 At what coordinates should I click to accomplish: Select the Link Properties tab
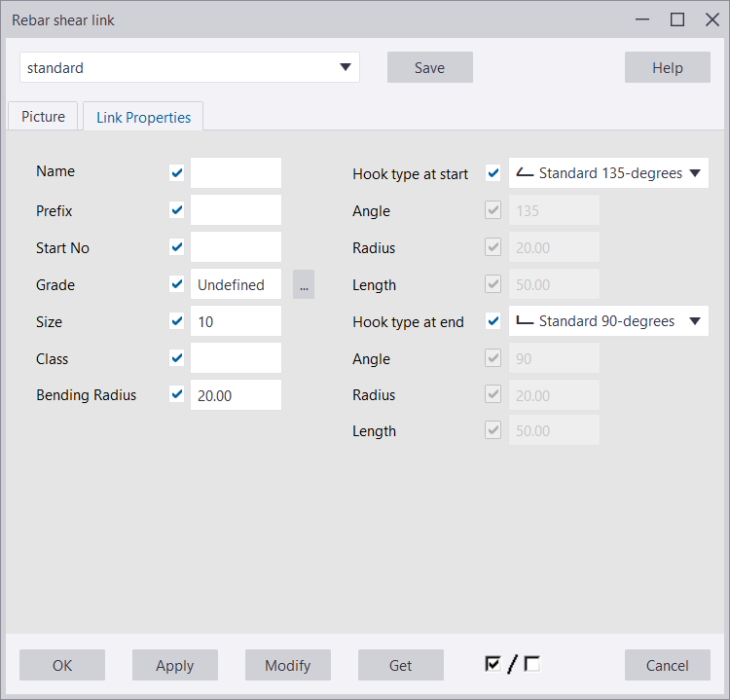pyautogui.click(x=143, y=117)
